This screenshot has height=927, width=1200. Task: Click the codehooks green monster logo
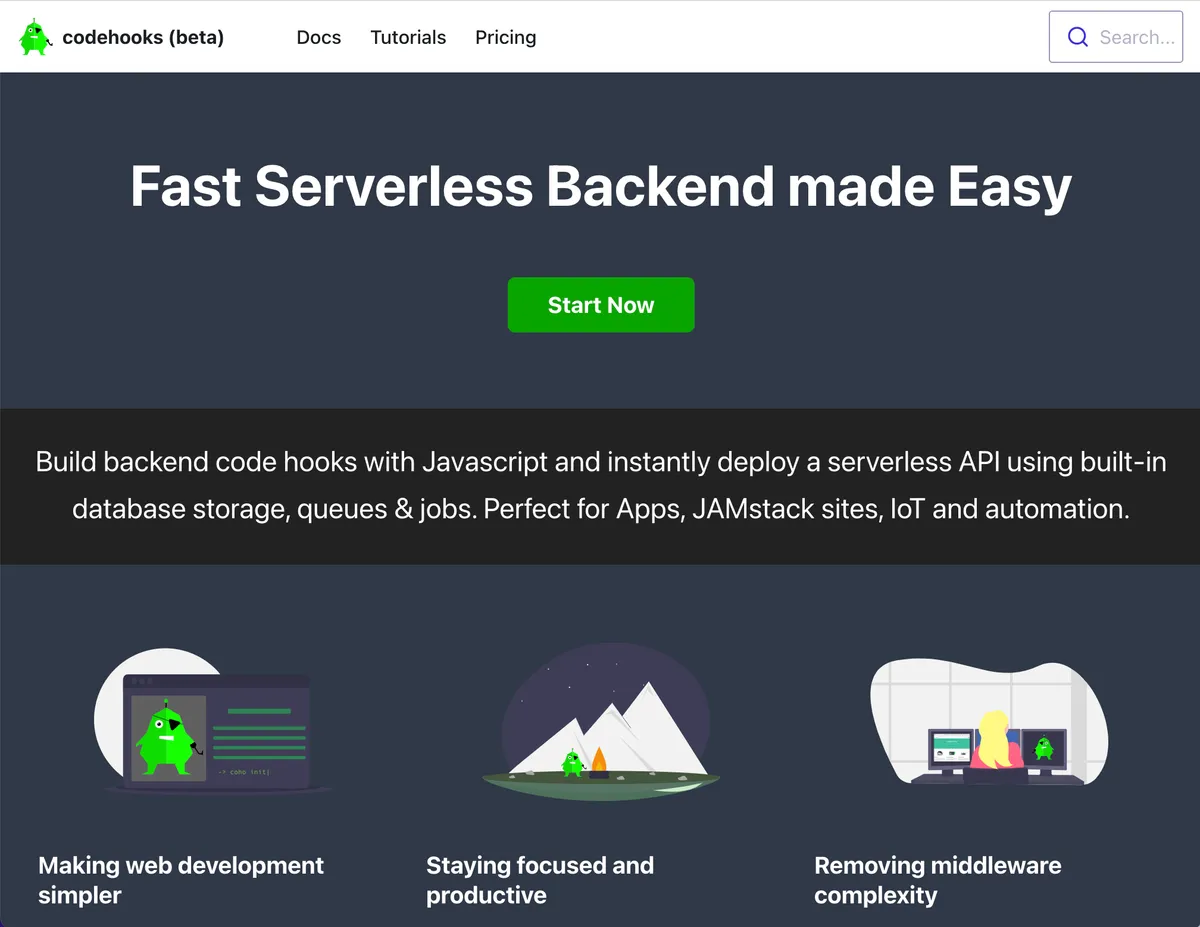pyautogui.click(x=34, y=36)
